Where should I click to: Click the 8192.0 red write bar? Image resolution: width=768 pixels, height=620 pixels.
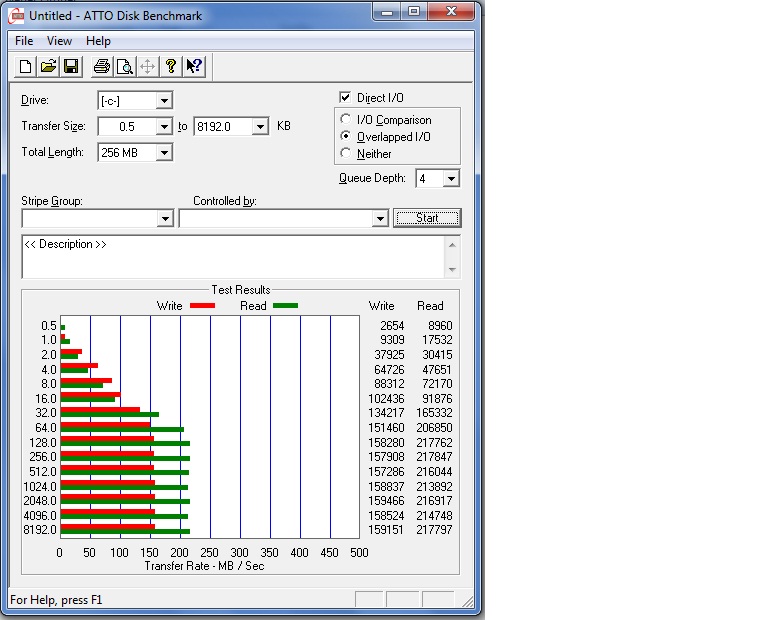click(108, 527)
